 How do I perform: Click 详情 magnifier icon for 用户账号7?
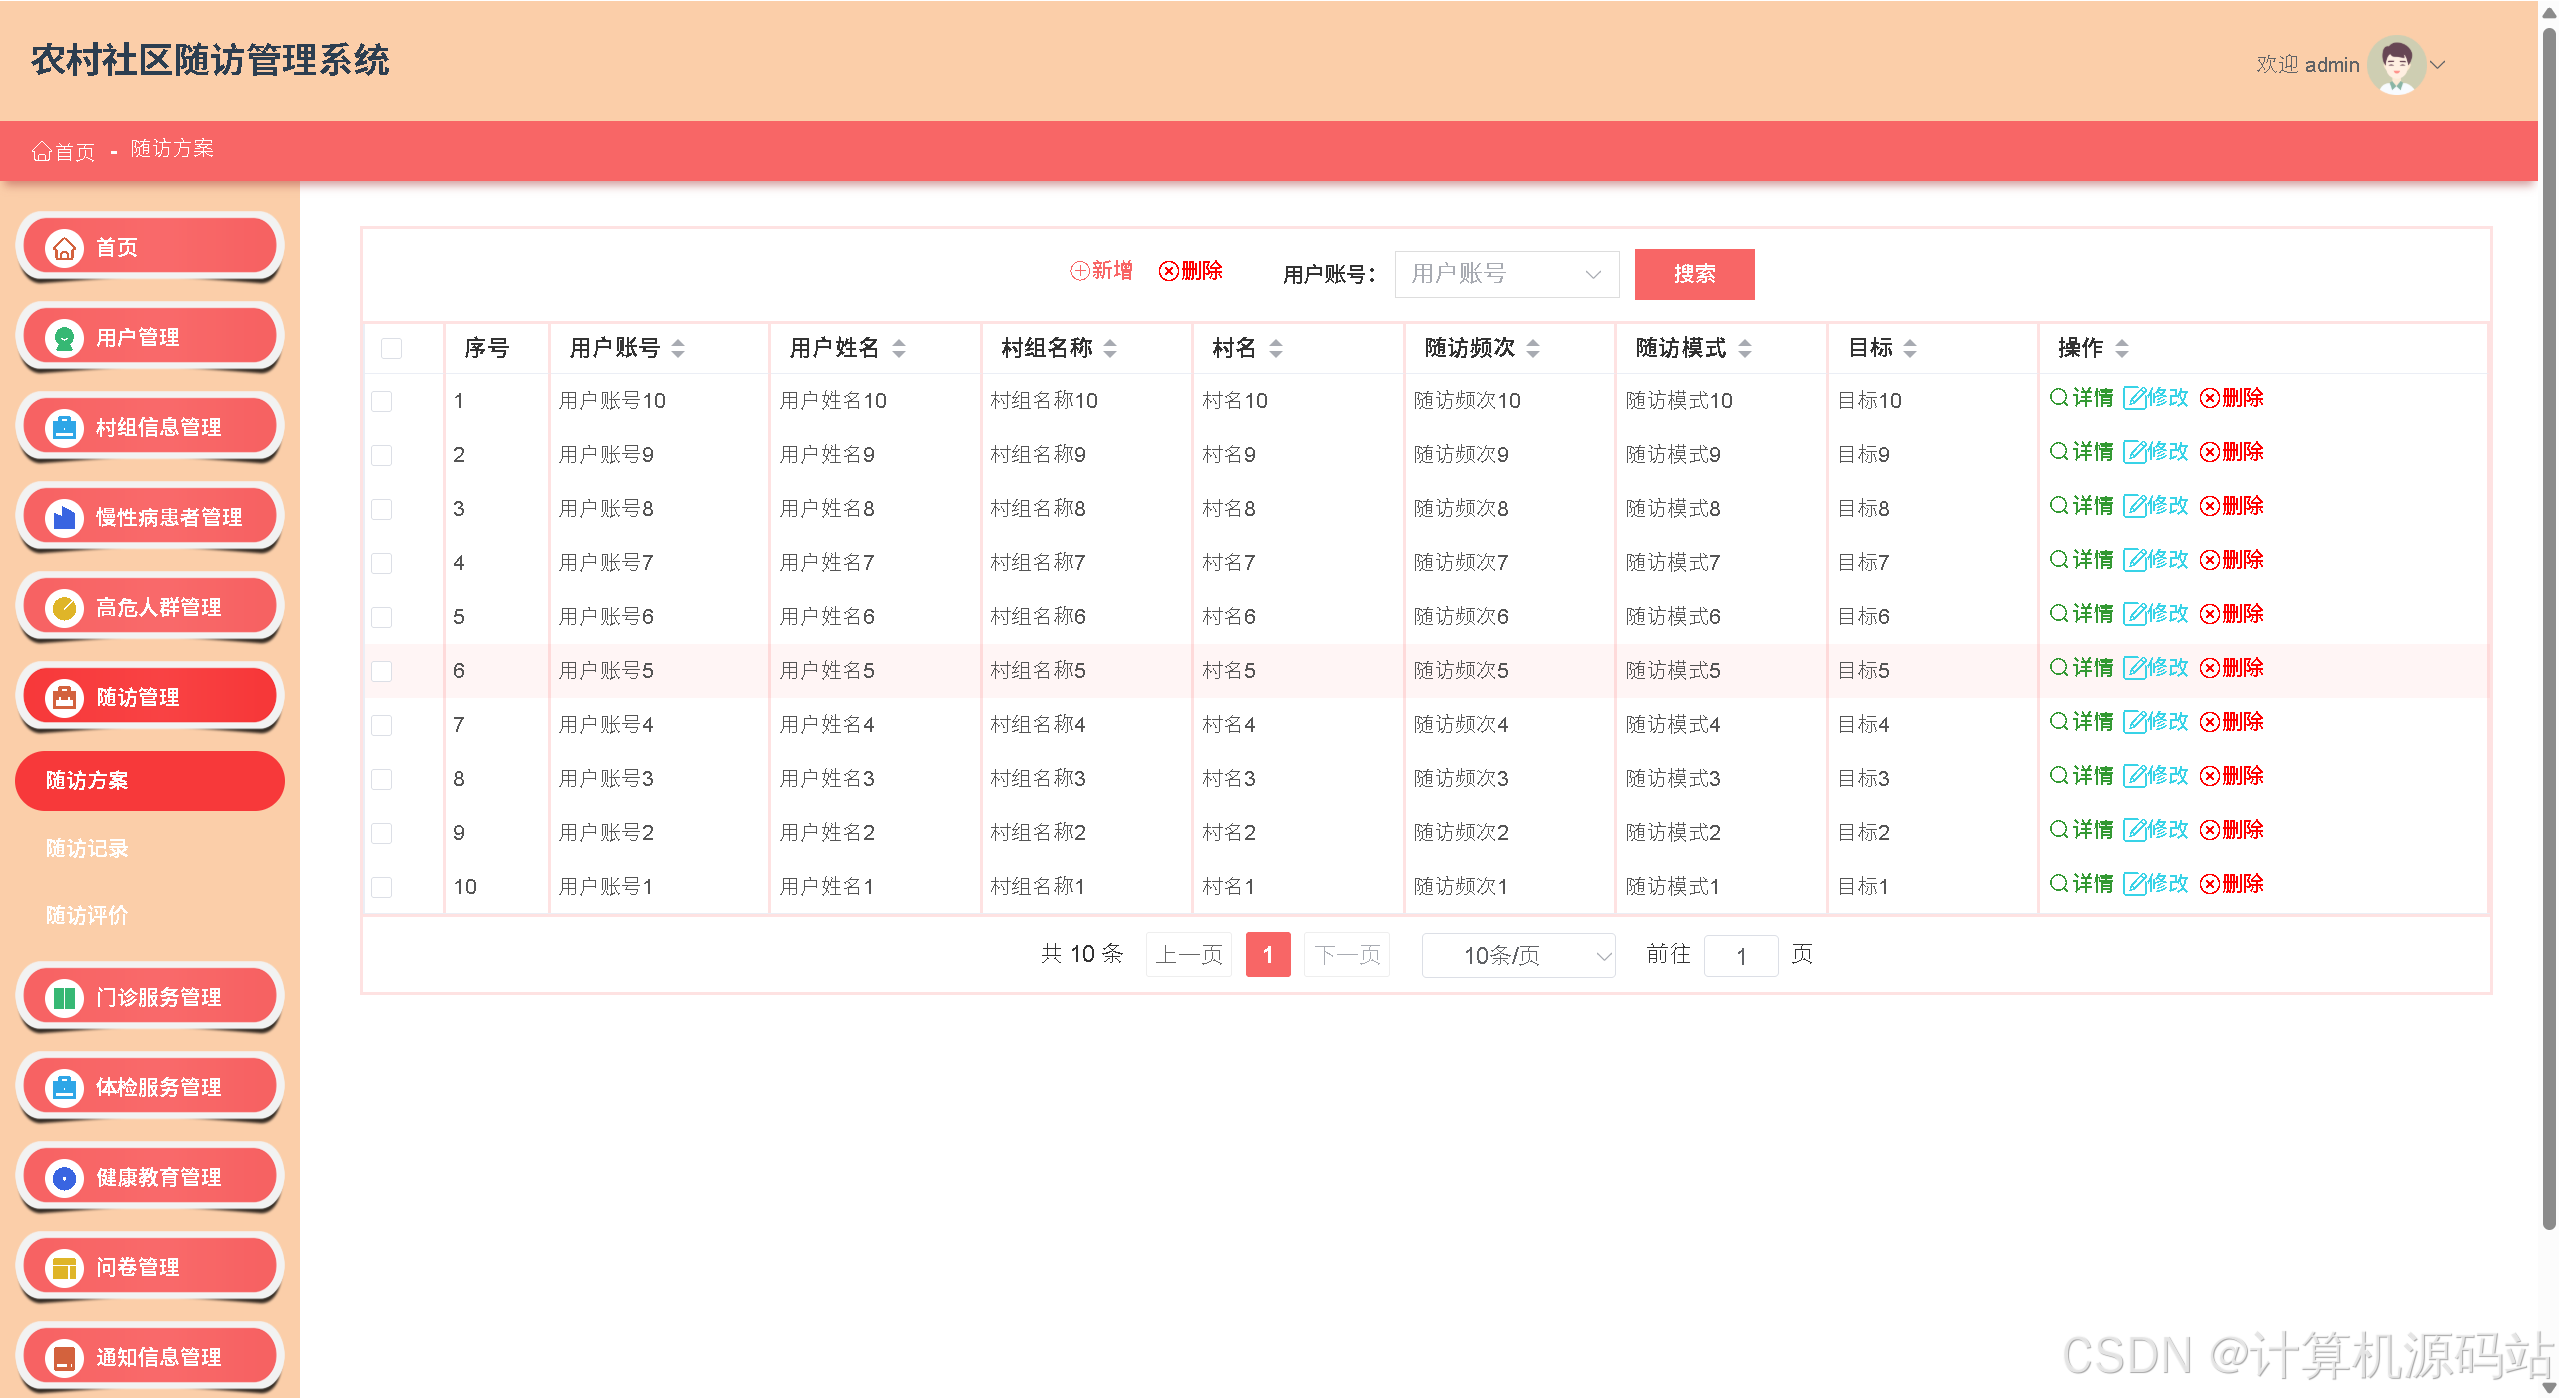click(2059, 559)
